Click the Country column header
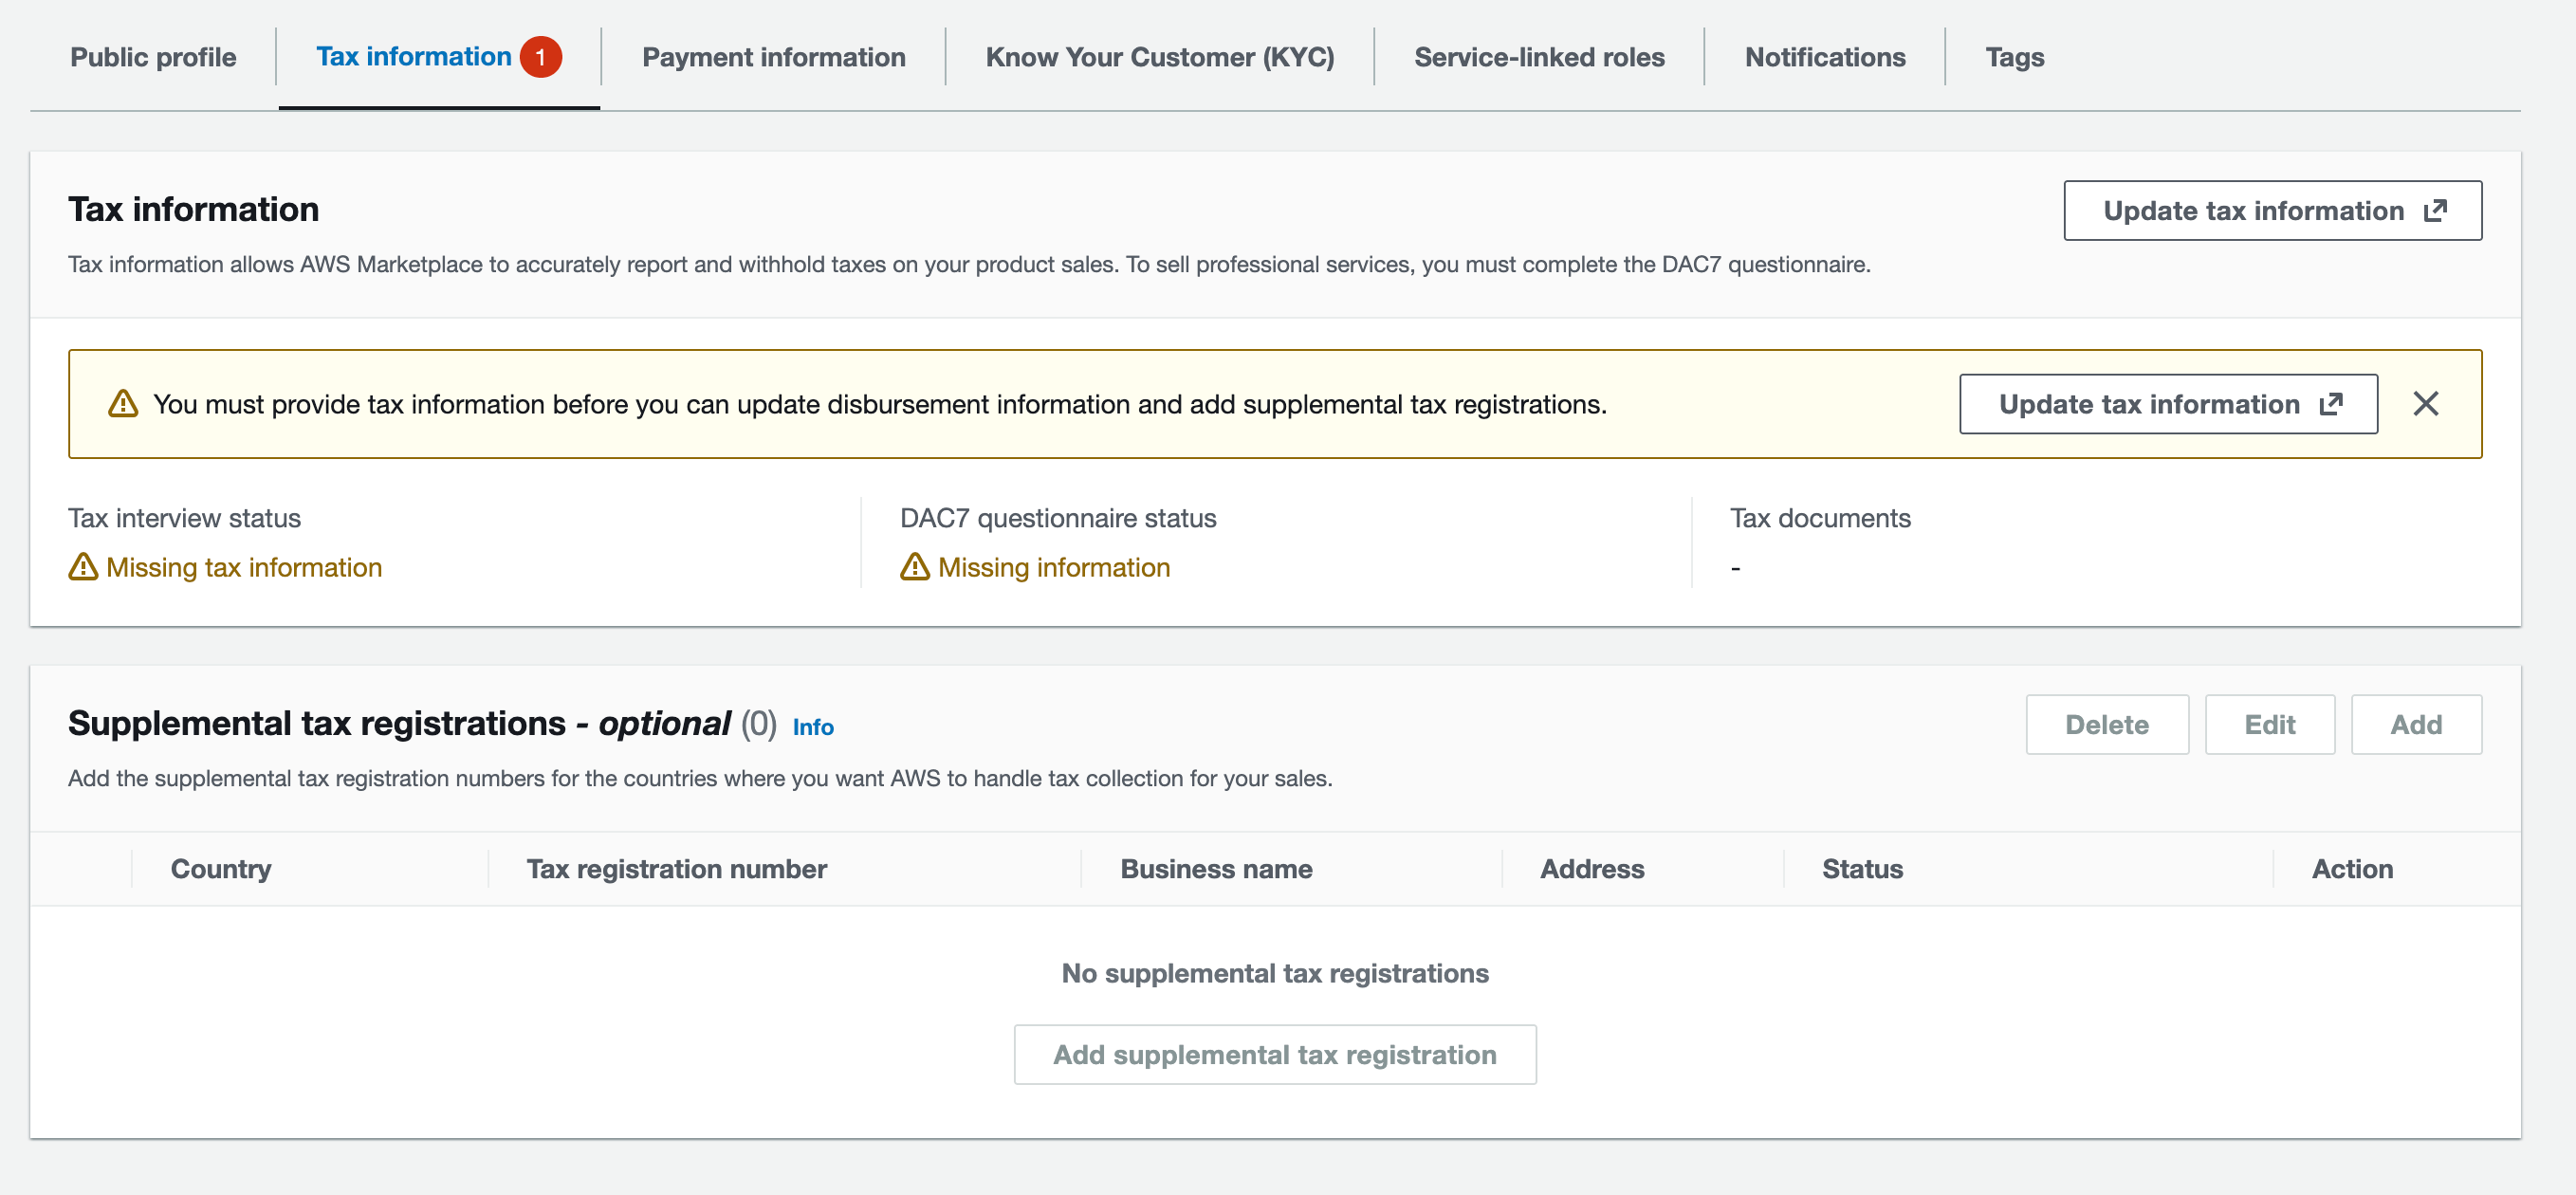This screenshot has width=2576, height=1195. coord(221,869)
